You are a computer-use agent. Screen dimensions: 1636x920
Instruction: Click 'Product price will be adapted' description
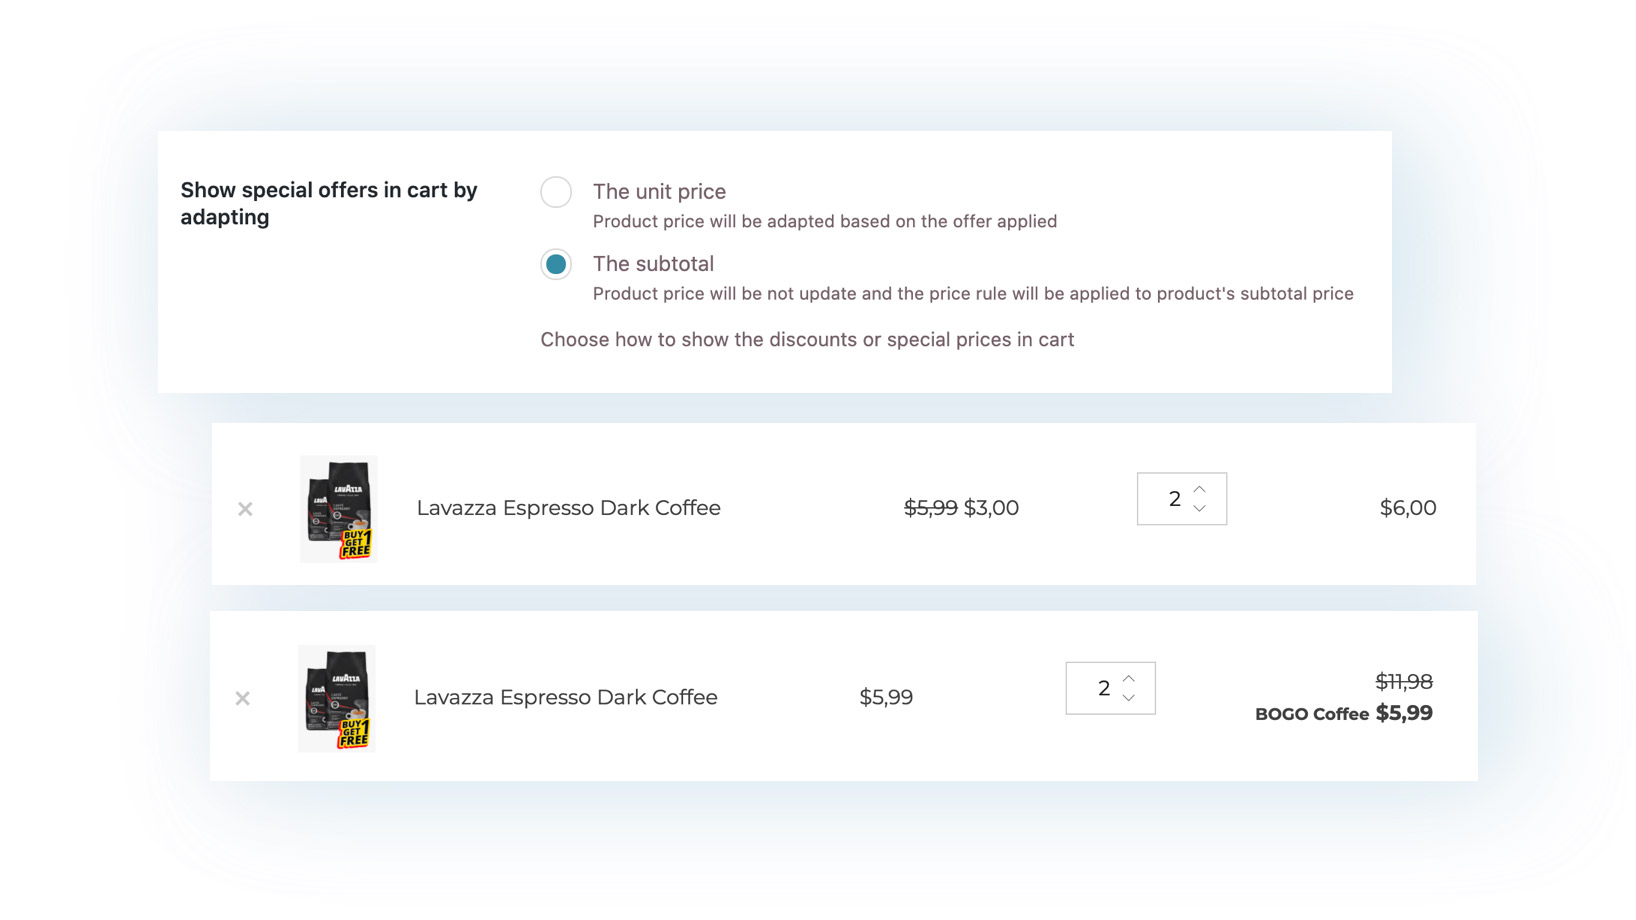(x=825, y=221)
